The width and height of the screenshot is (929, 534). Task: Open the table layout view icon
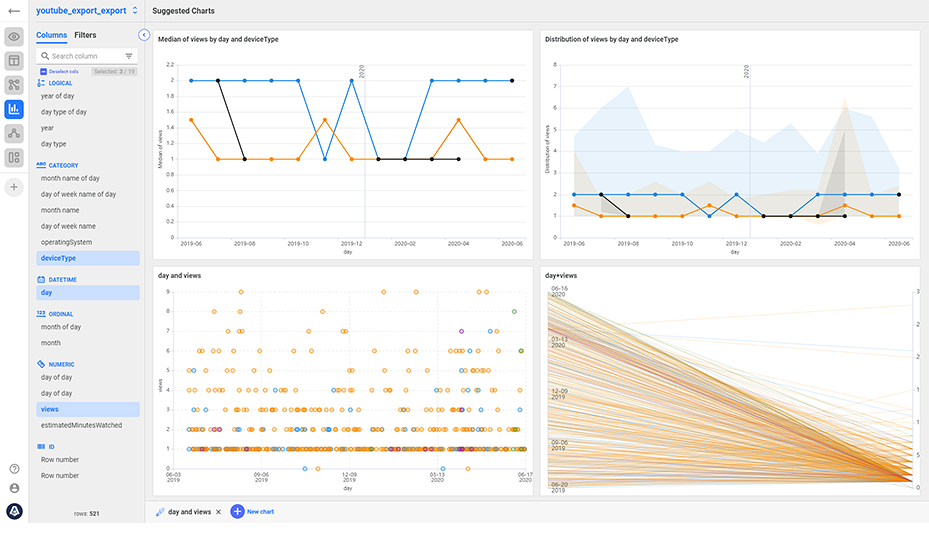tap(14, 60)
